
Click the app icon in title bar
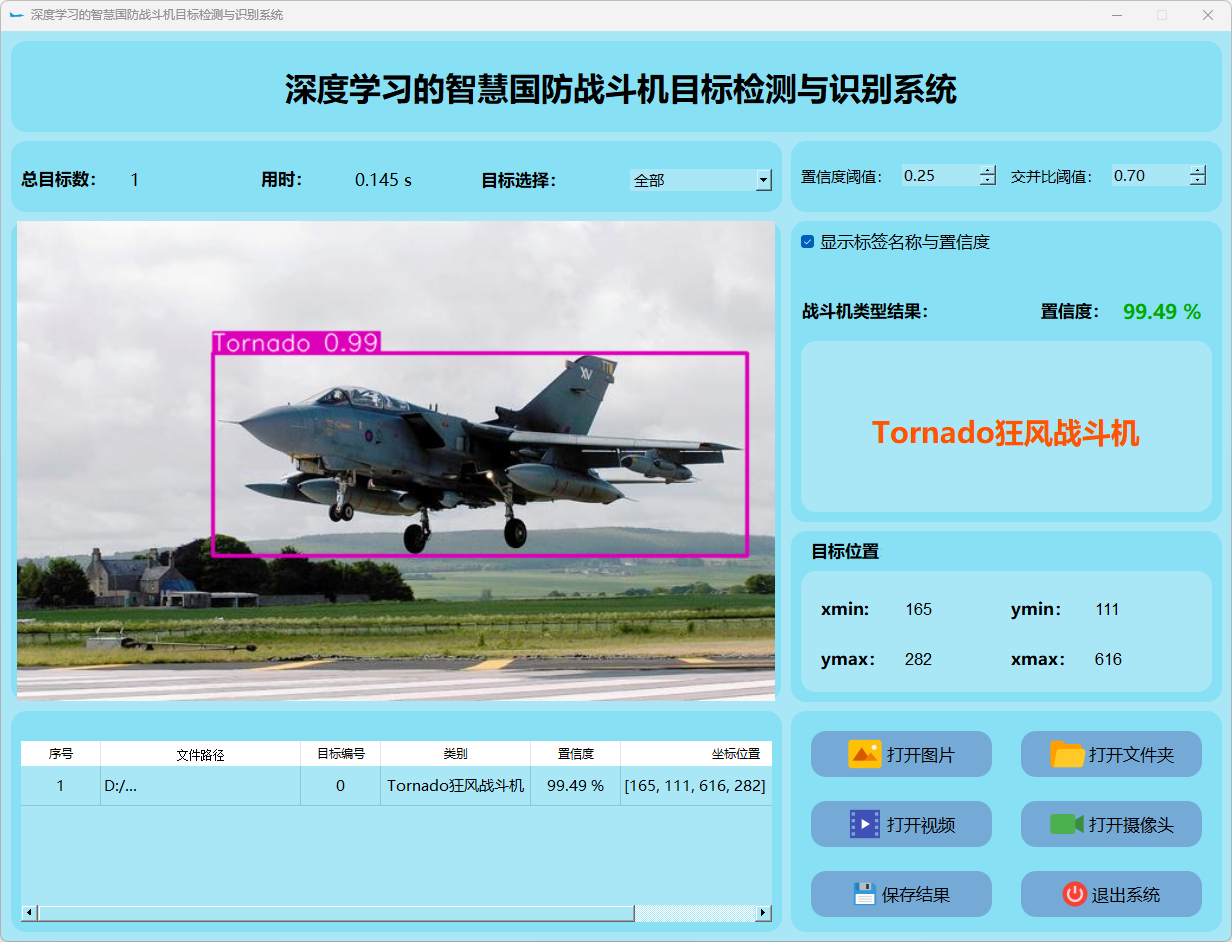coord(16,15)
